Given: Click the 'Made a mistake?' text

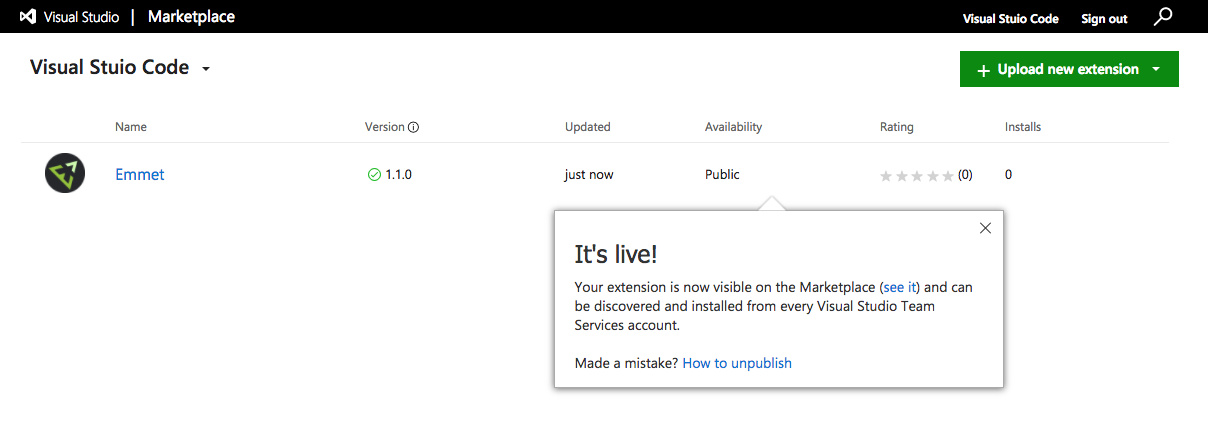Looking at the screenshot, I should (627, 363).
